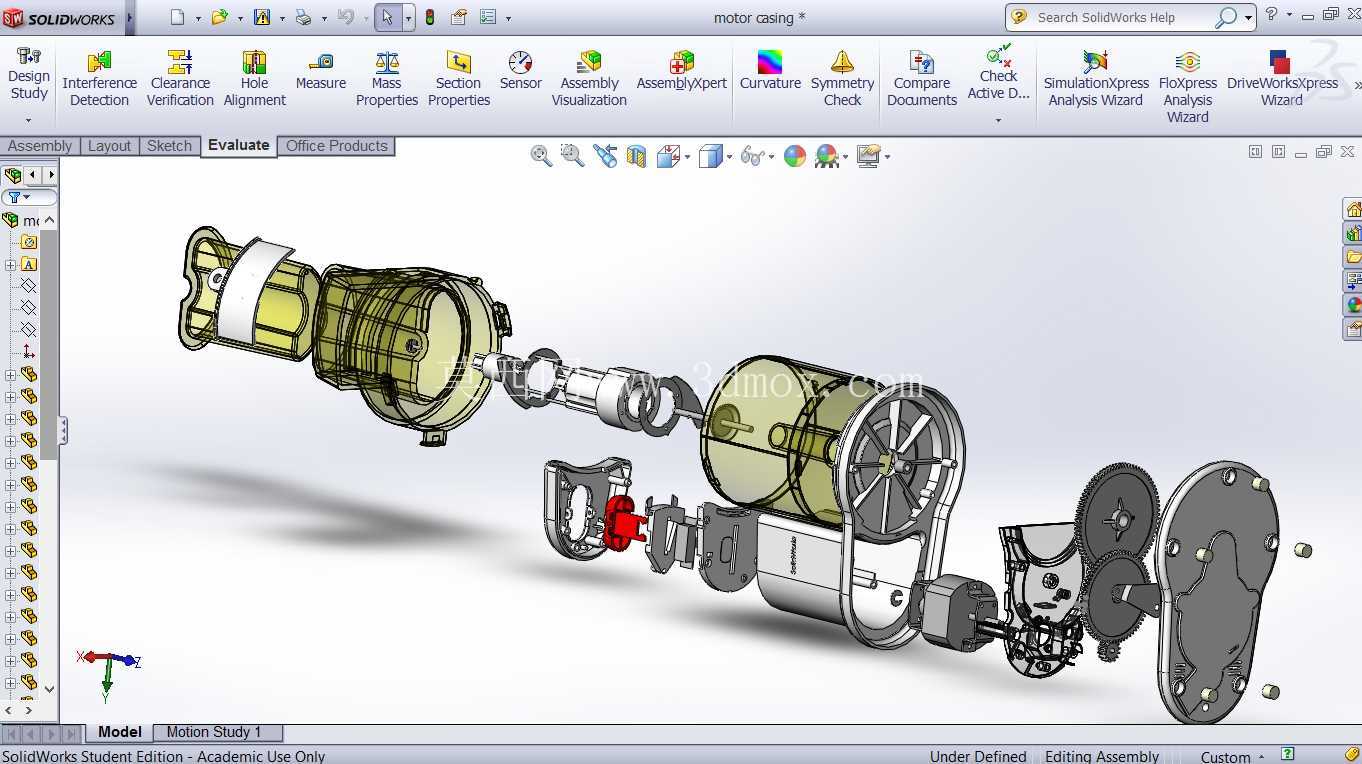Click the filter icon in the FeatureManager

tap(14, 197)
